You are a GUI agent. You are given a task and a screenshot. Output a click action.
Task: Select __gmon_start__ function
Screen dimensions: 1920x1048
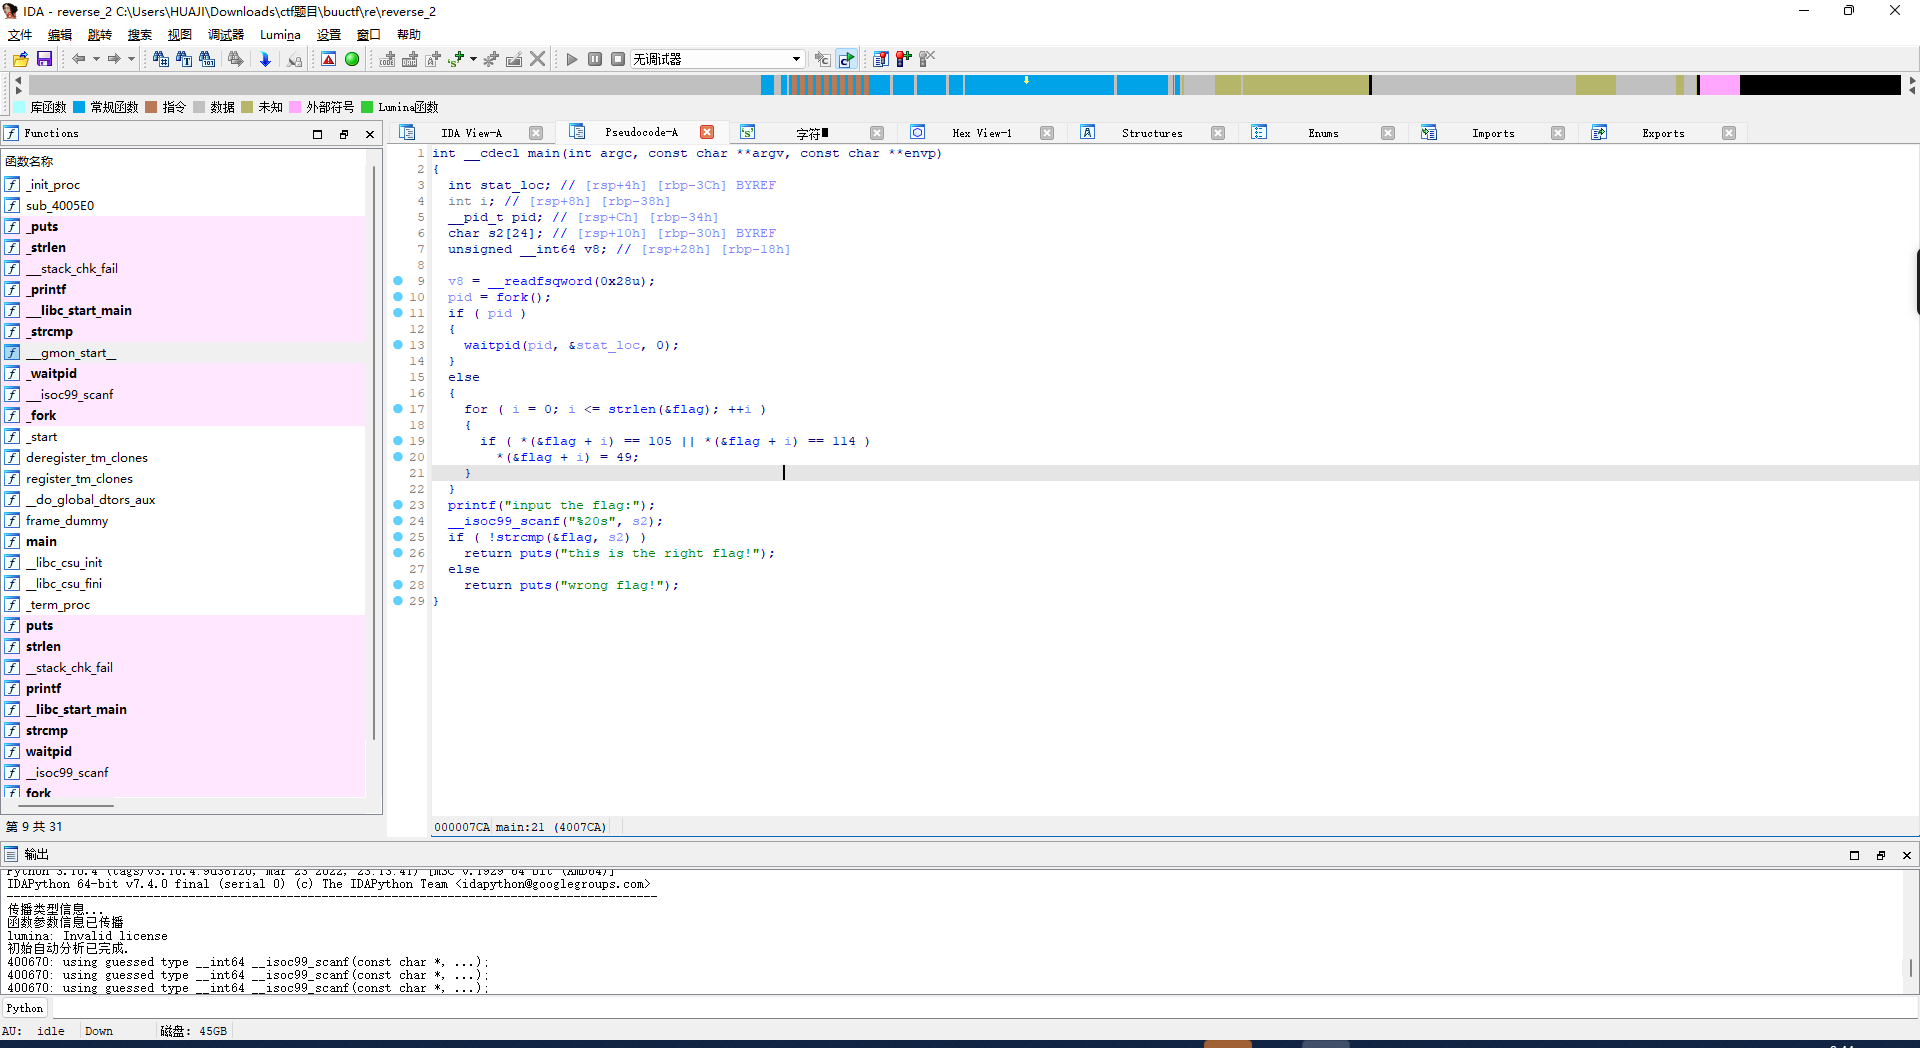185,352
